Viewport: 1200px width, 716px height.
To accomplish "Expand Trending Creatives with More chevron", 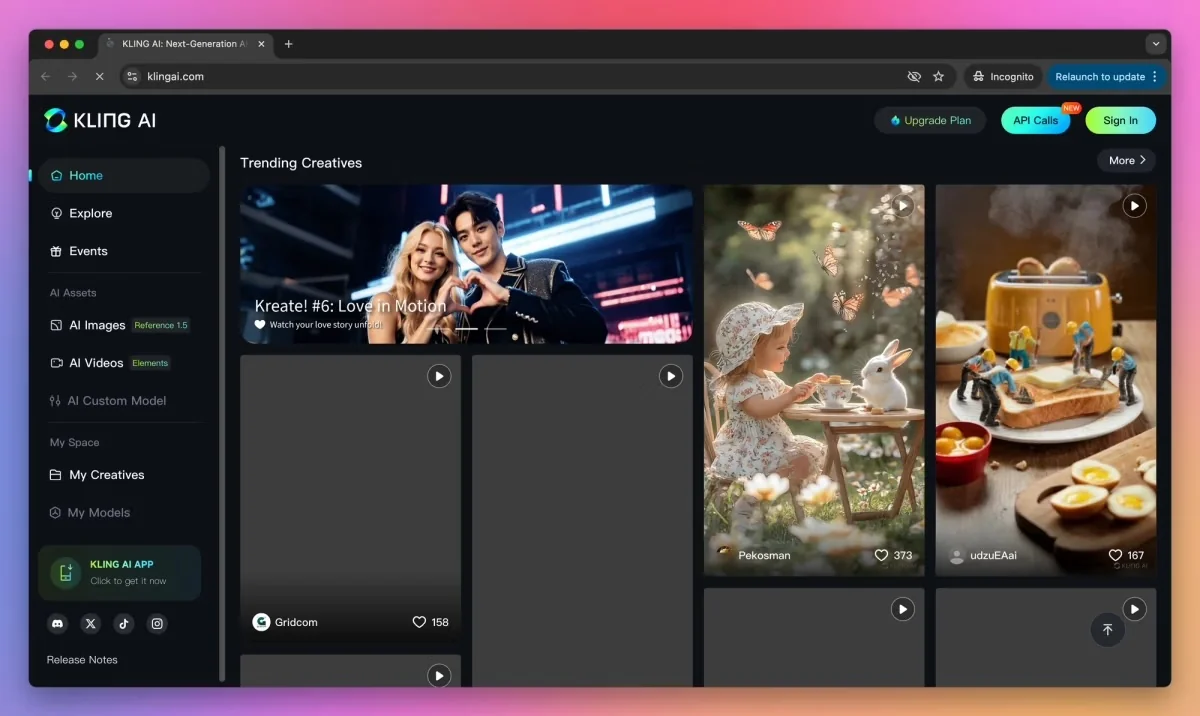I will point(1127,160).
